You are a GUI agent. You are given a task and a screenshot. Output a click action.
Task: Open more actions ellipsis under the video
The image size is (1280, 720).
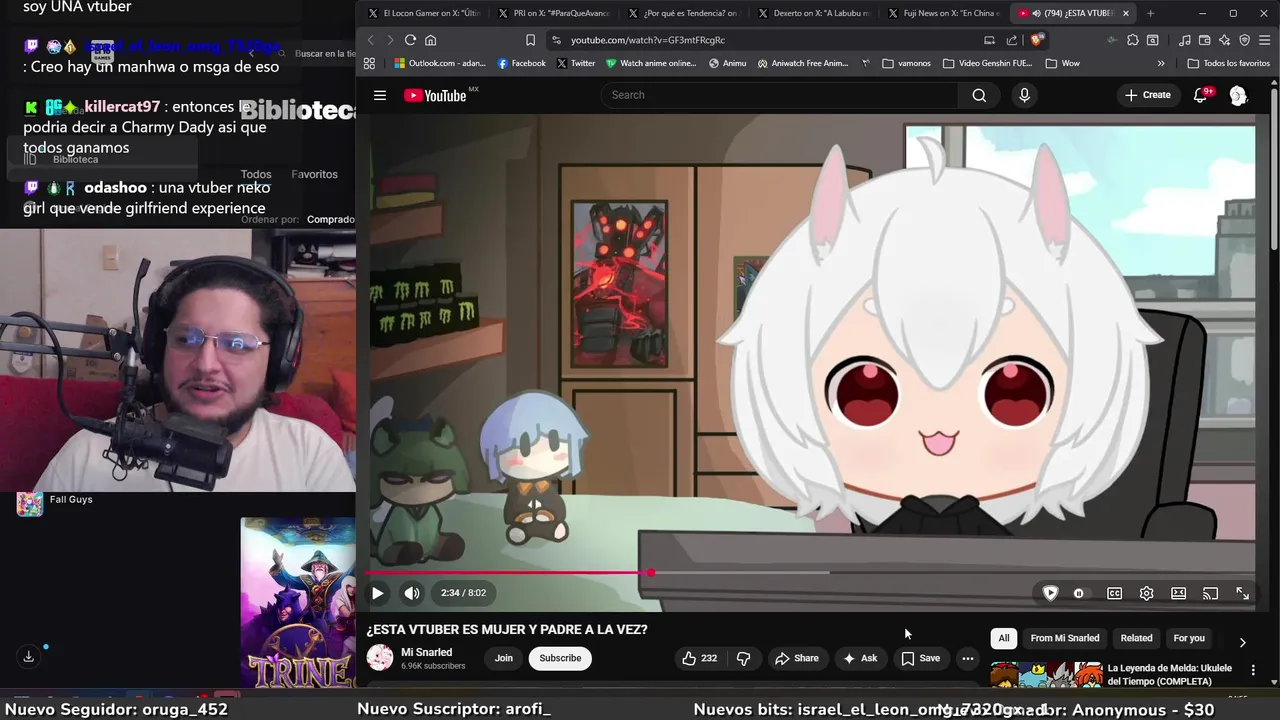tap(967, 658)
